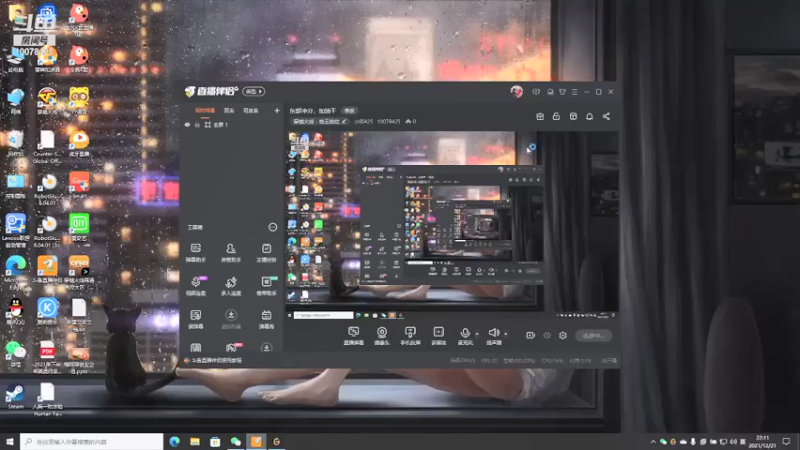Click the share icon in top toolbar
The image size is (800, 450).
606,116
